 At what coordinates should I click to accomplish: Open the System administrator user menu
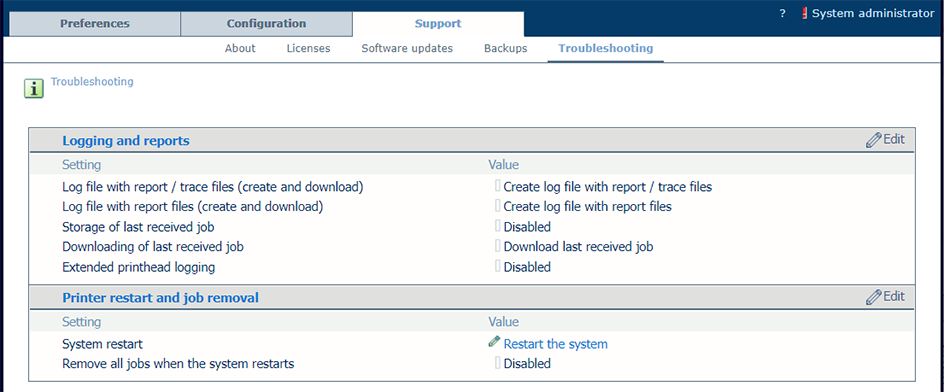[x=873, y=13]
